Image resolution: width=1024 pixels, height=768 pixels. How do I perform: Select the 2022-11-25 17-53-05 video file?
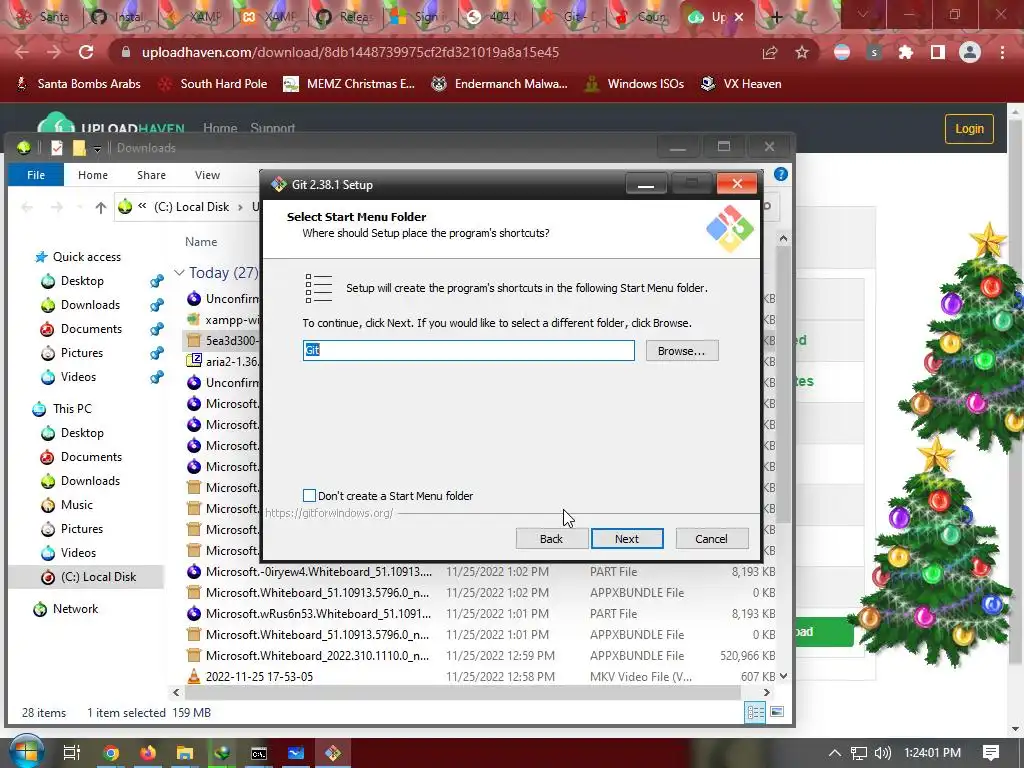tap(483, 677)
